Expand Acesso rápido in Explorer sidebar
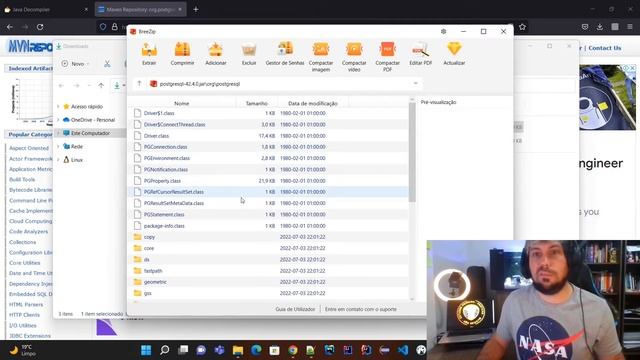Screen dimensions: 640x360 pos(58,107)
